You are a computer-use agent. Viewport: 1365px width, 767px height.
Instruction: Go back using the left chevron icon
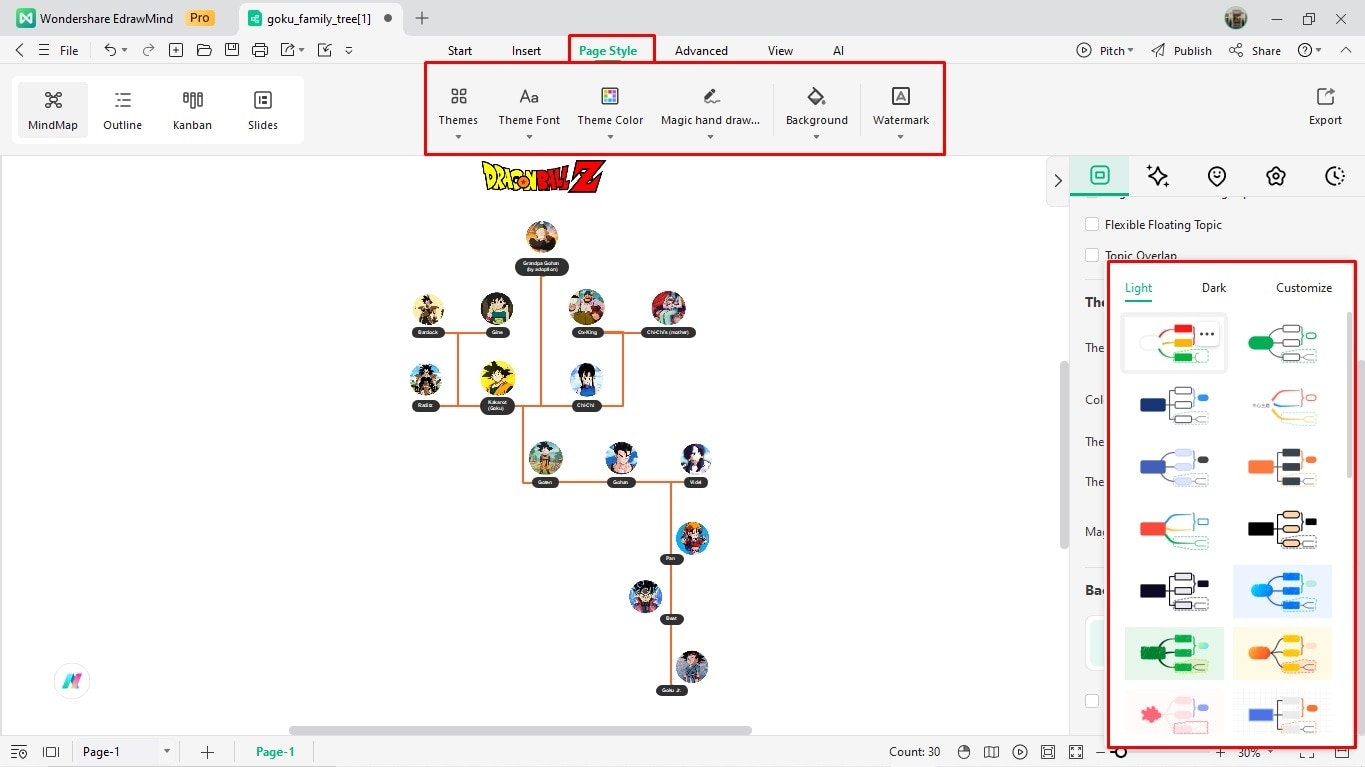(19, 50)
